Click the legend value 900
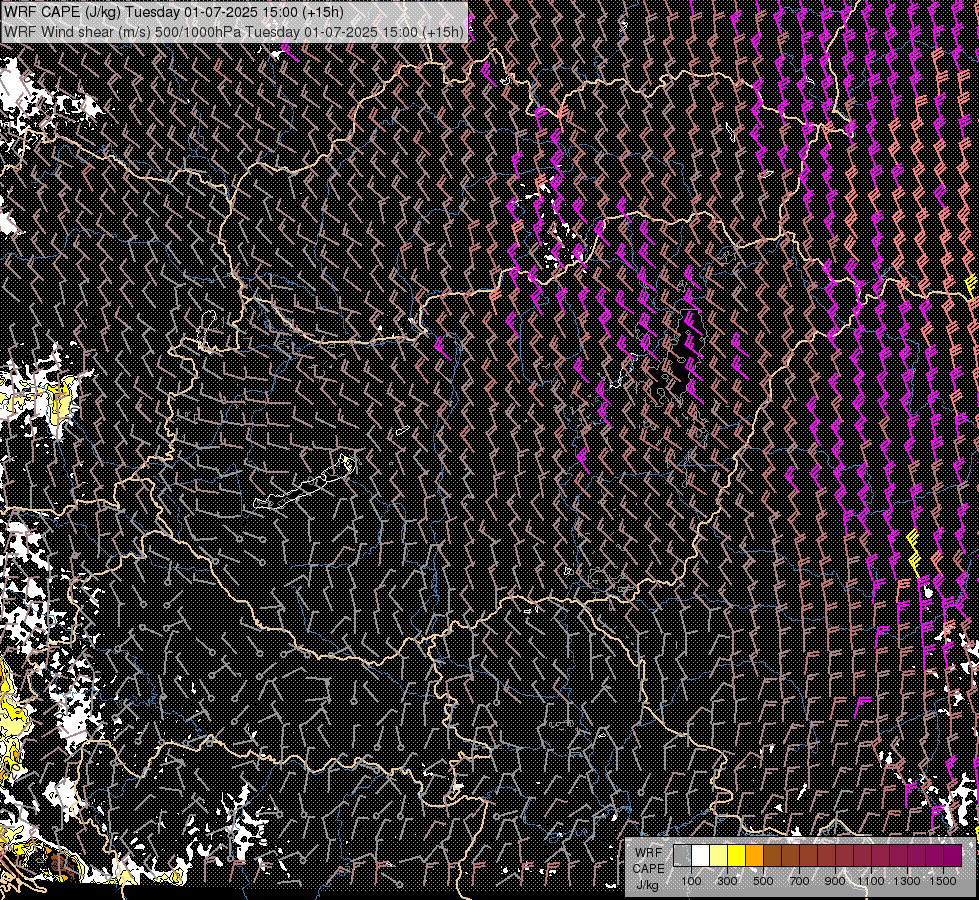 pos(835,881)
